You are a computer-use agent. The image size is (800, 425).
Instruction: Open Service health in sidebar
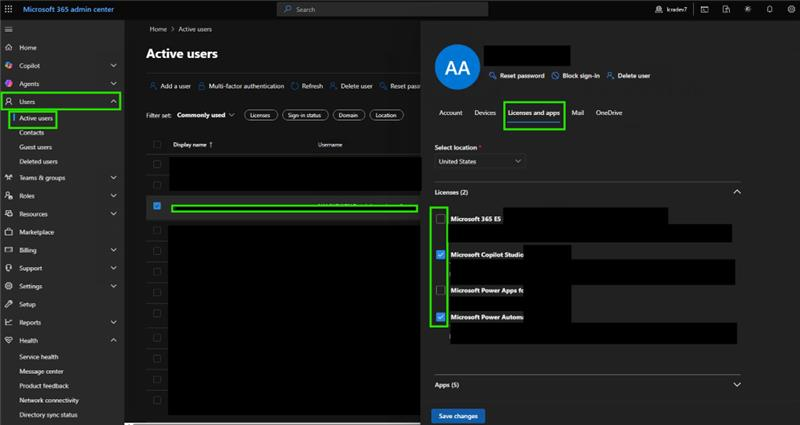[x=39, y=357]
